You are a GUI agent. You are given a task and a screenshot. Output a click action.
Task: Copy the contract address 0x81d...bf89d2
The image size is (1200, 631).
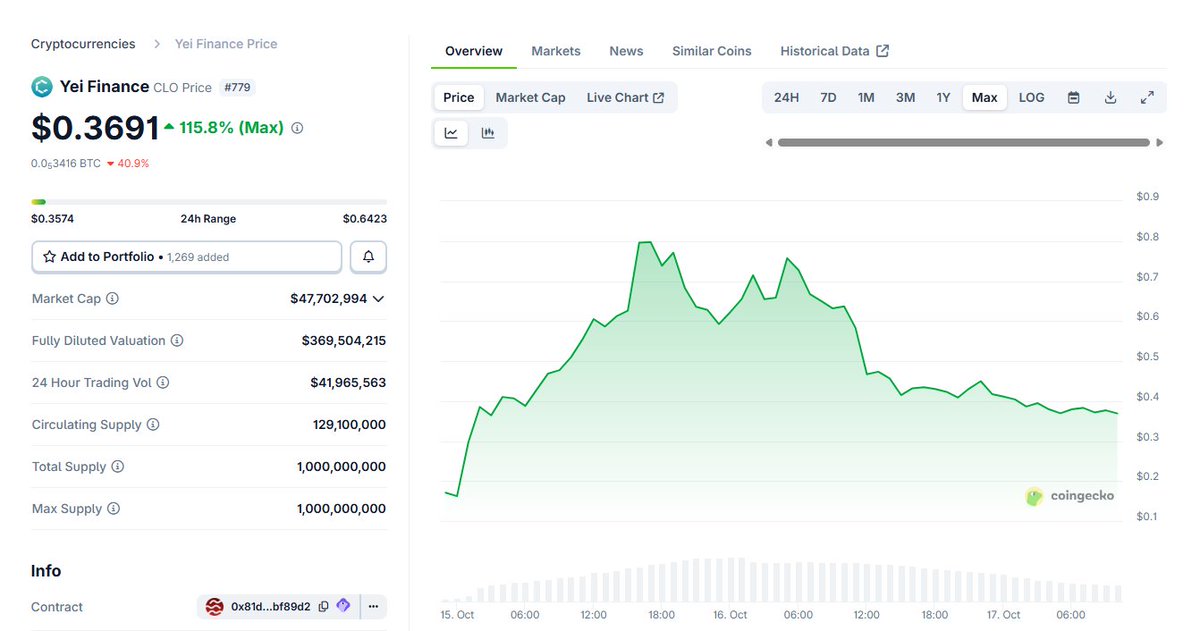coord(322,607)
